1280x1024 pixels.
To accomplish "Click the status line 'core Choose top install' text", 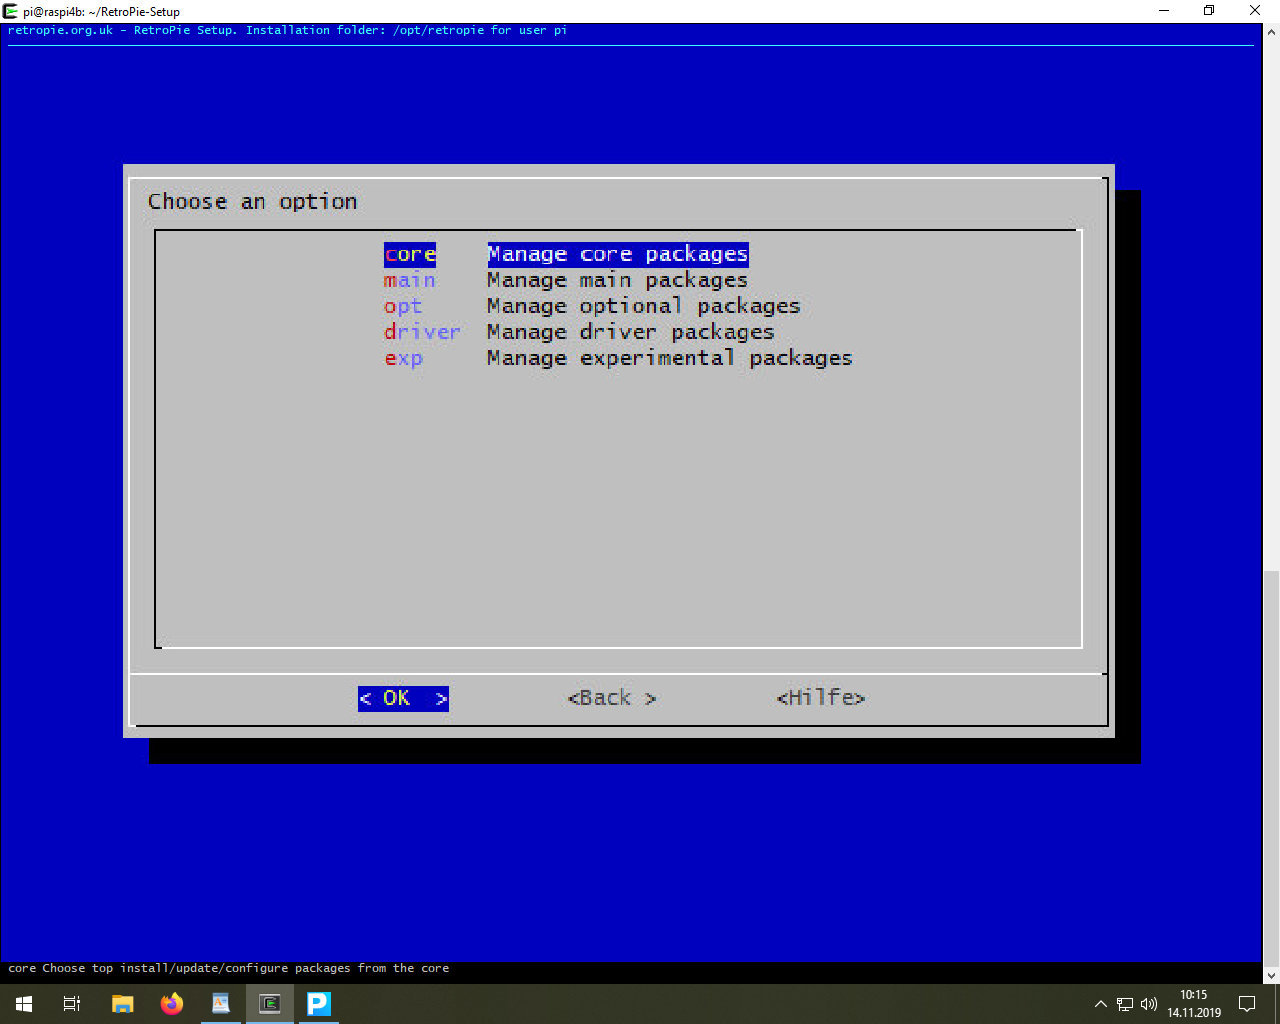I will 229,968.
